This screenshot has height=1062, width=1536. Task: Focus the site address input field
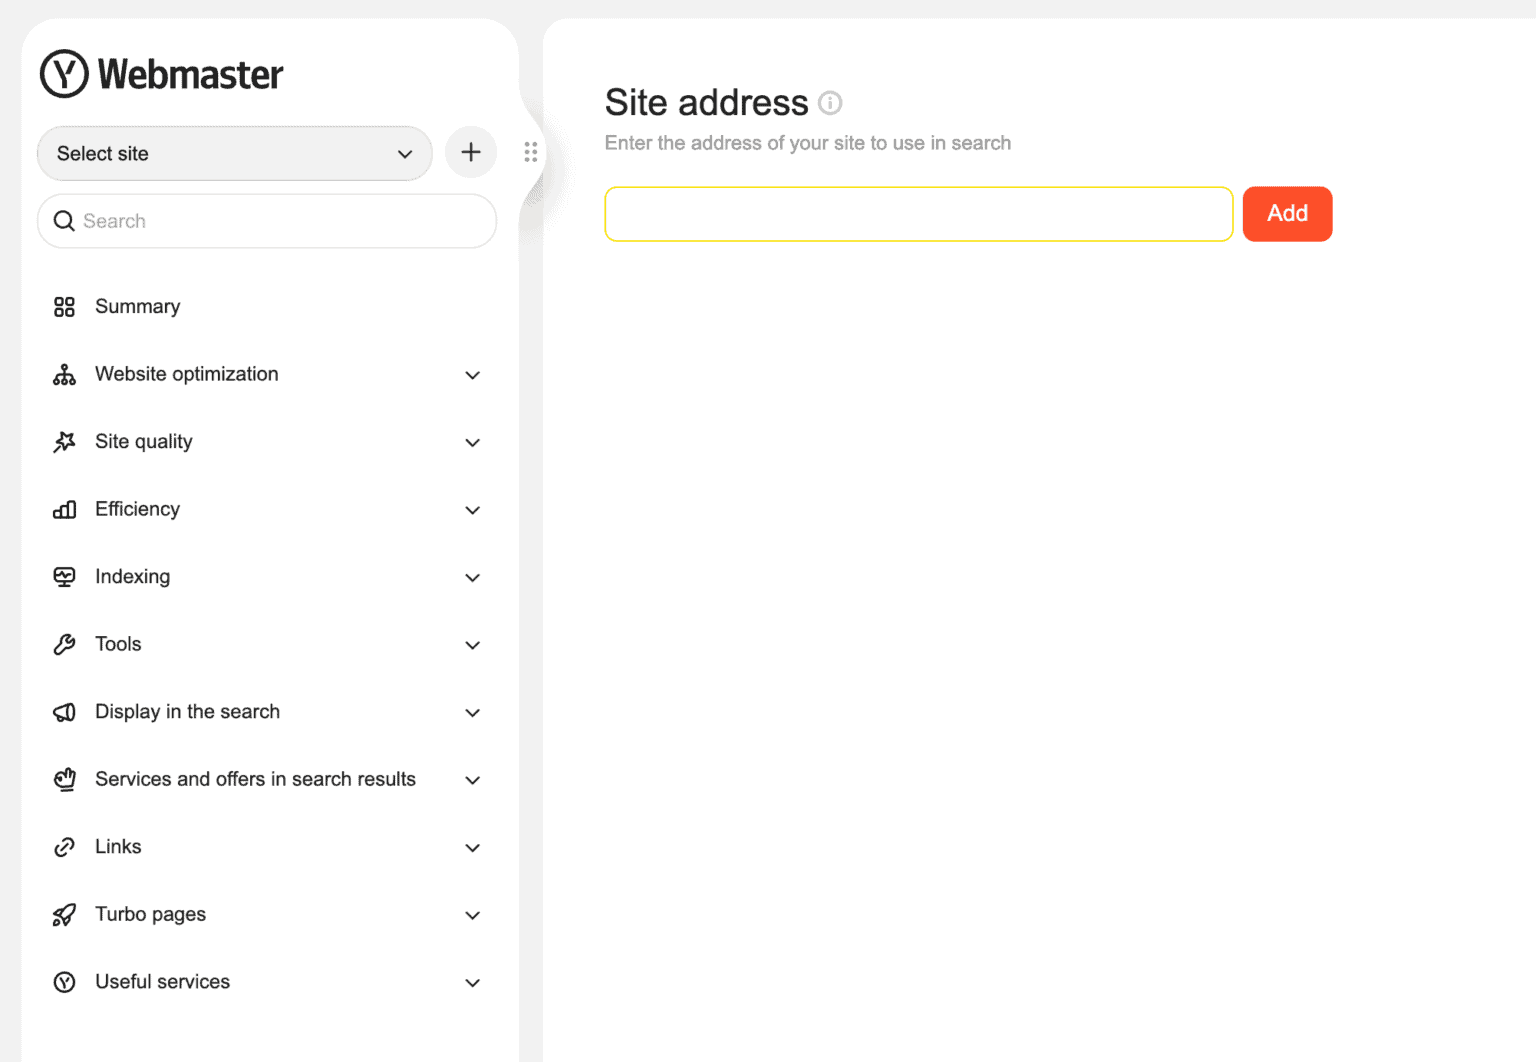pos(918,214)
